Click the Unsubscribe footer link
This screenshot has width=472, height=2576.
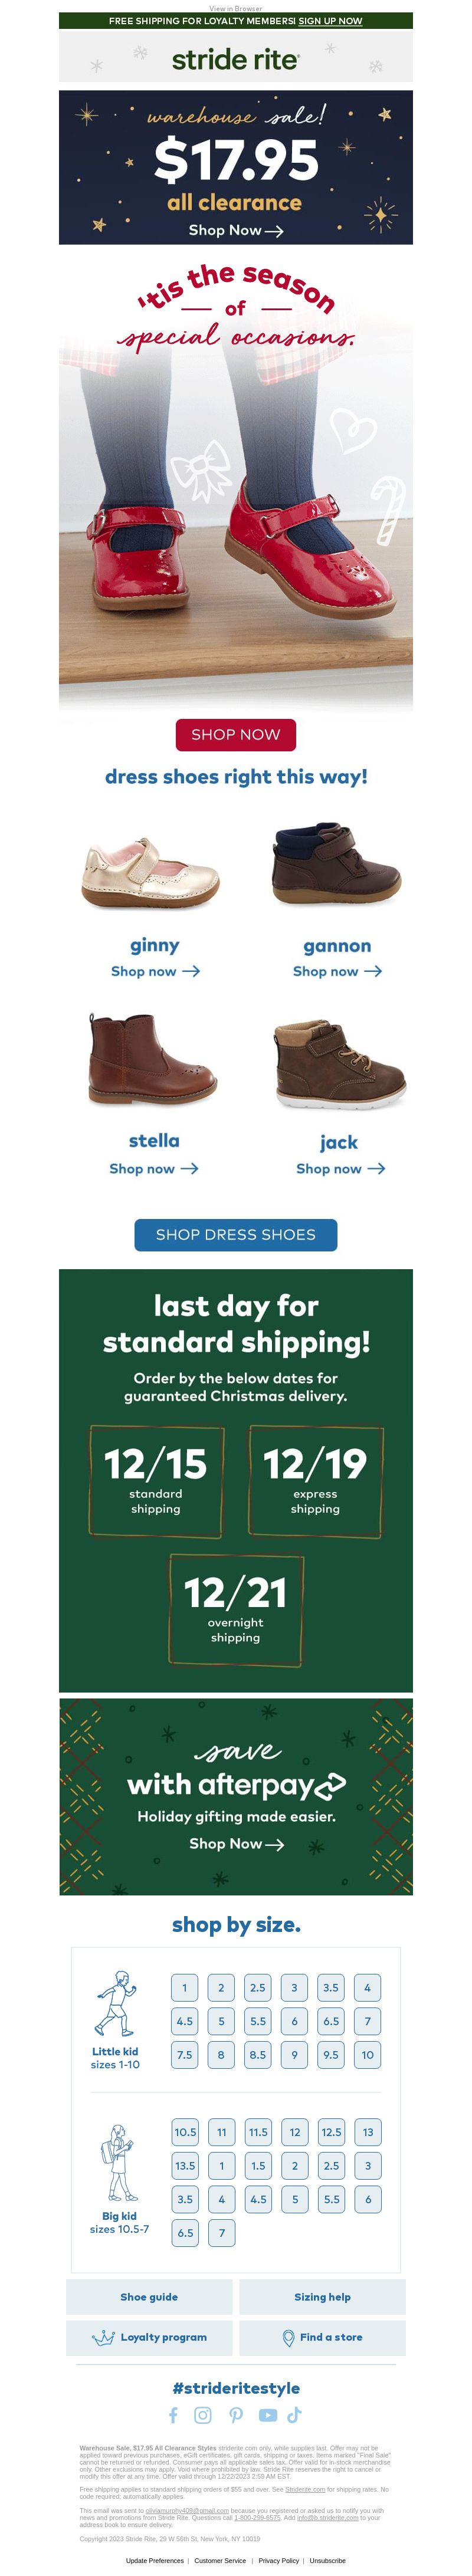(x=327, y=2561)
